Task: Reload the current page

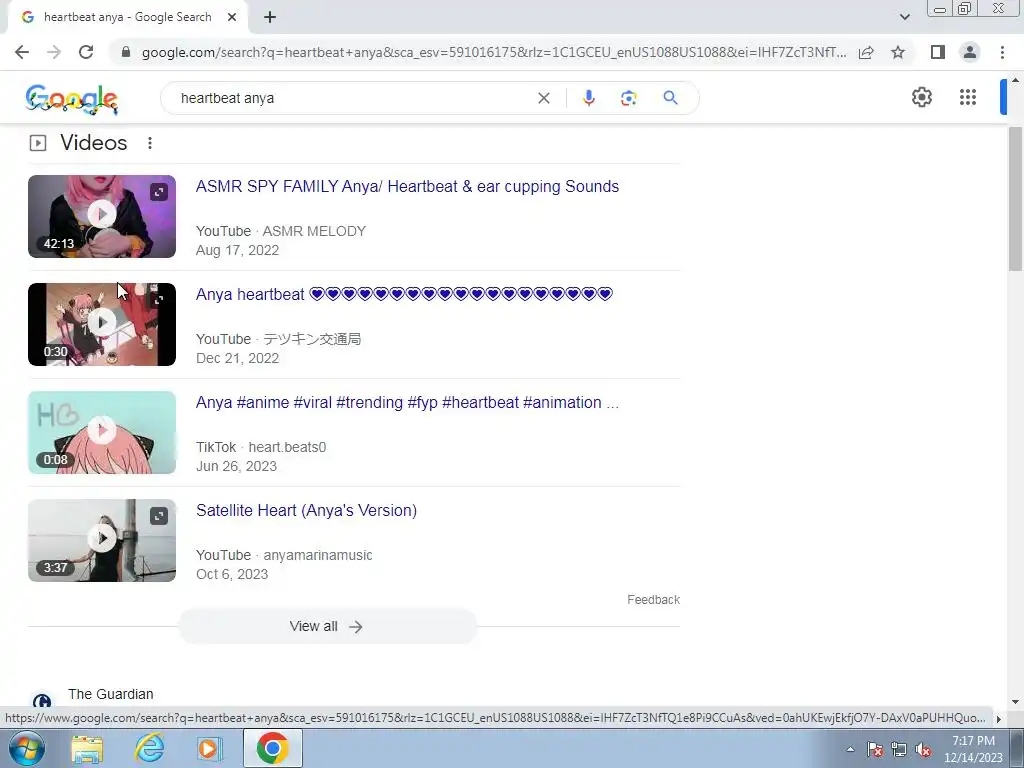Action: click(x=86, y=52)
